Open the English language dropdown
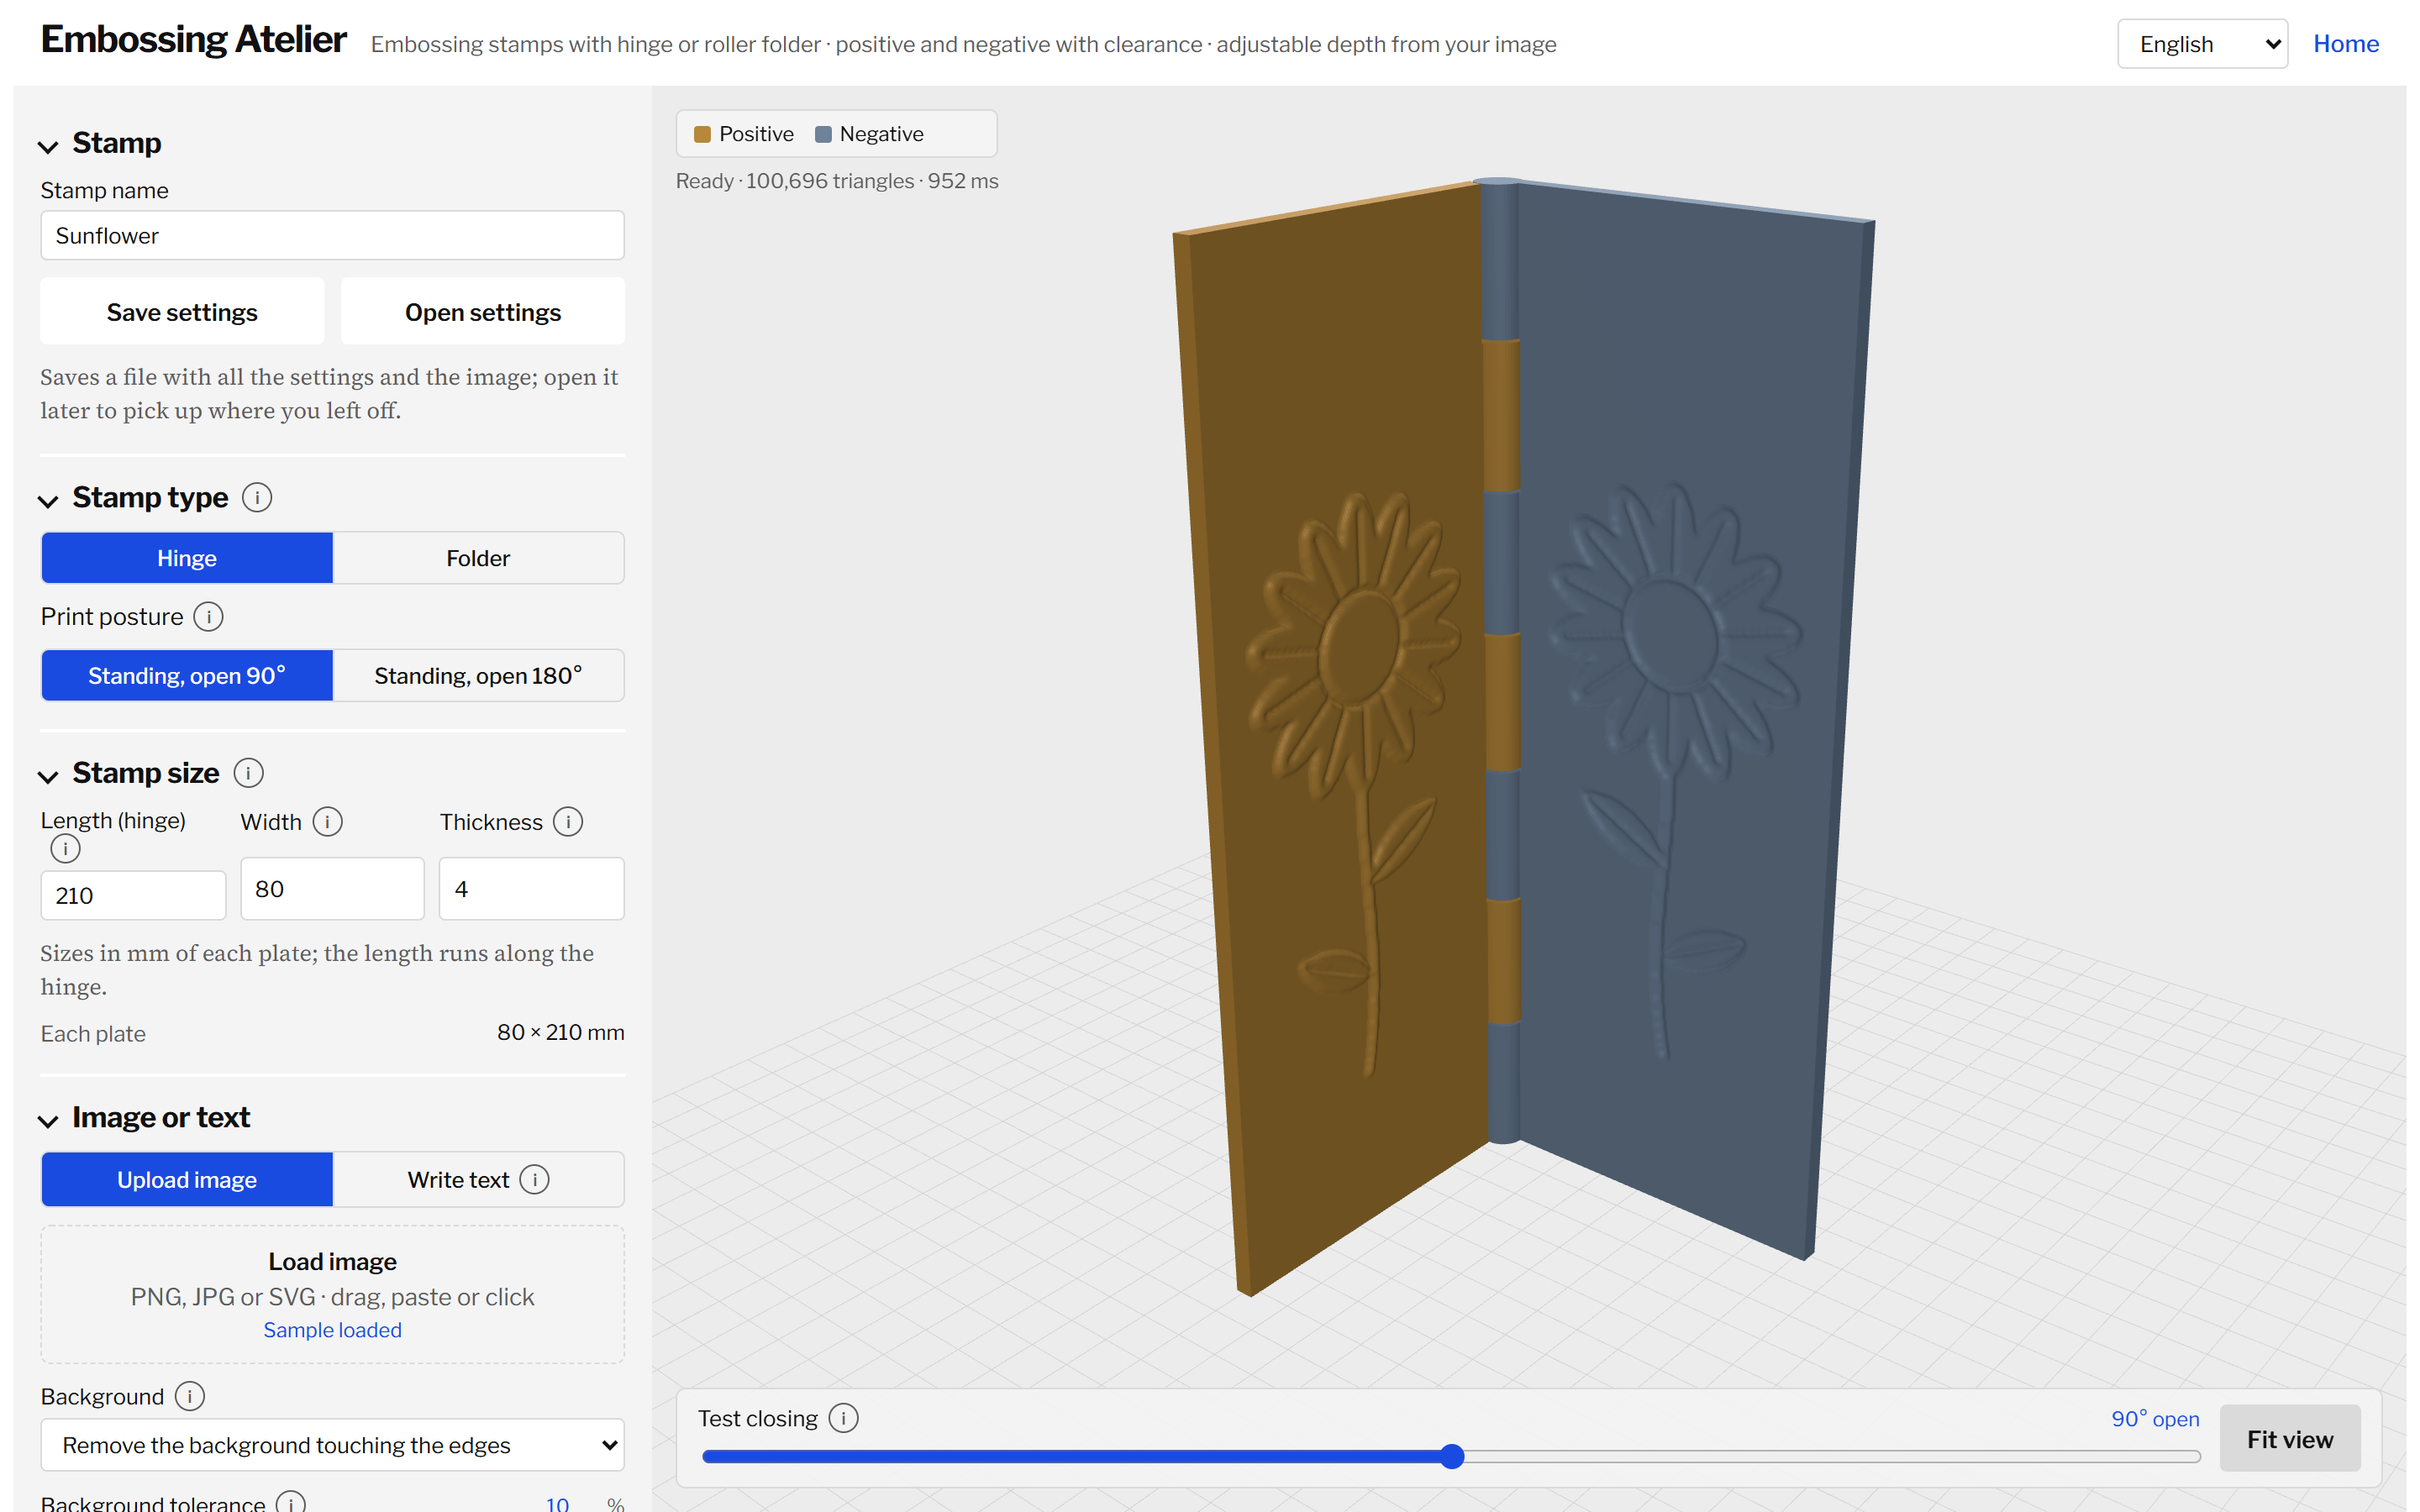The image size is (2420, 1512). coord(2202,44)
